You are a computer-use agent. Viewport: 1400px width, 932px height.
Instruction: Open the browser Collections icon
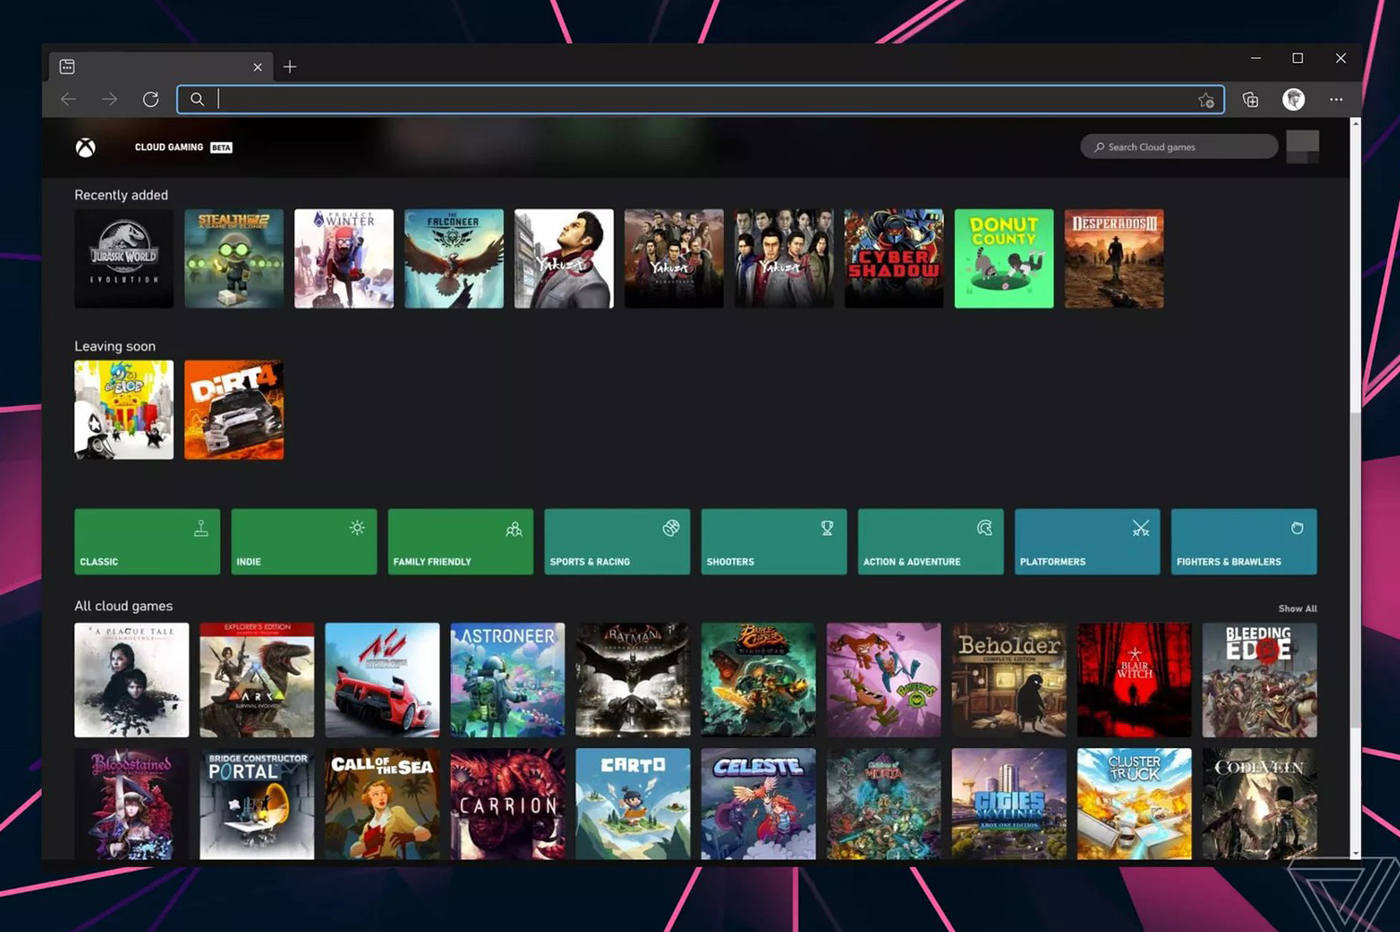pos(1250,99)
